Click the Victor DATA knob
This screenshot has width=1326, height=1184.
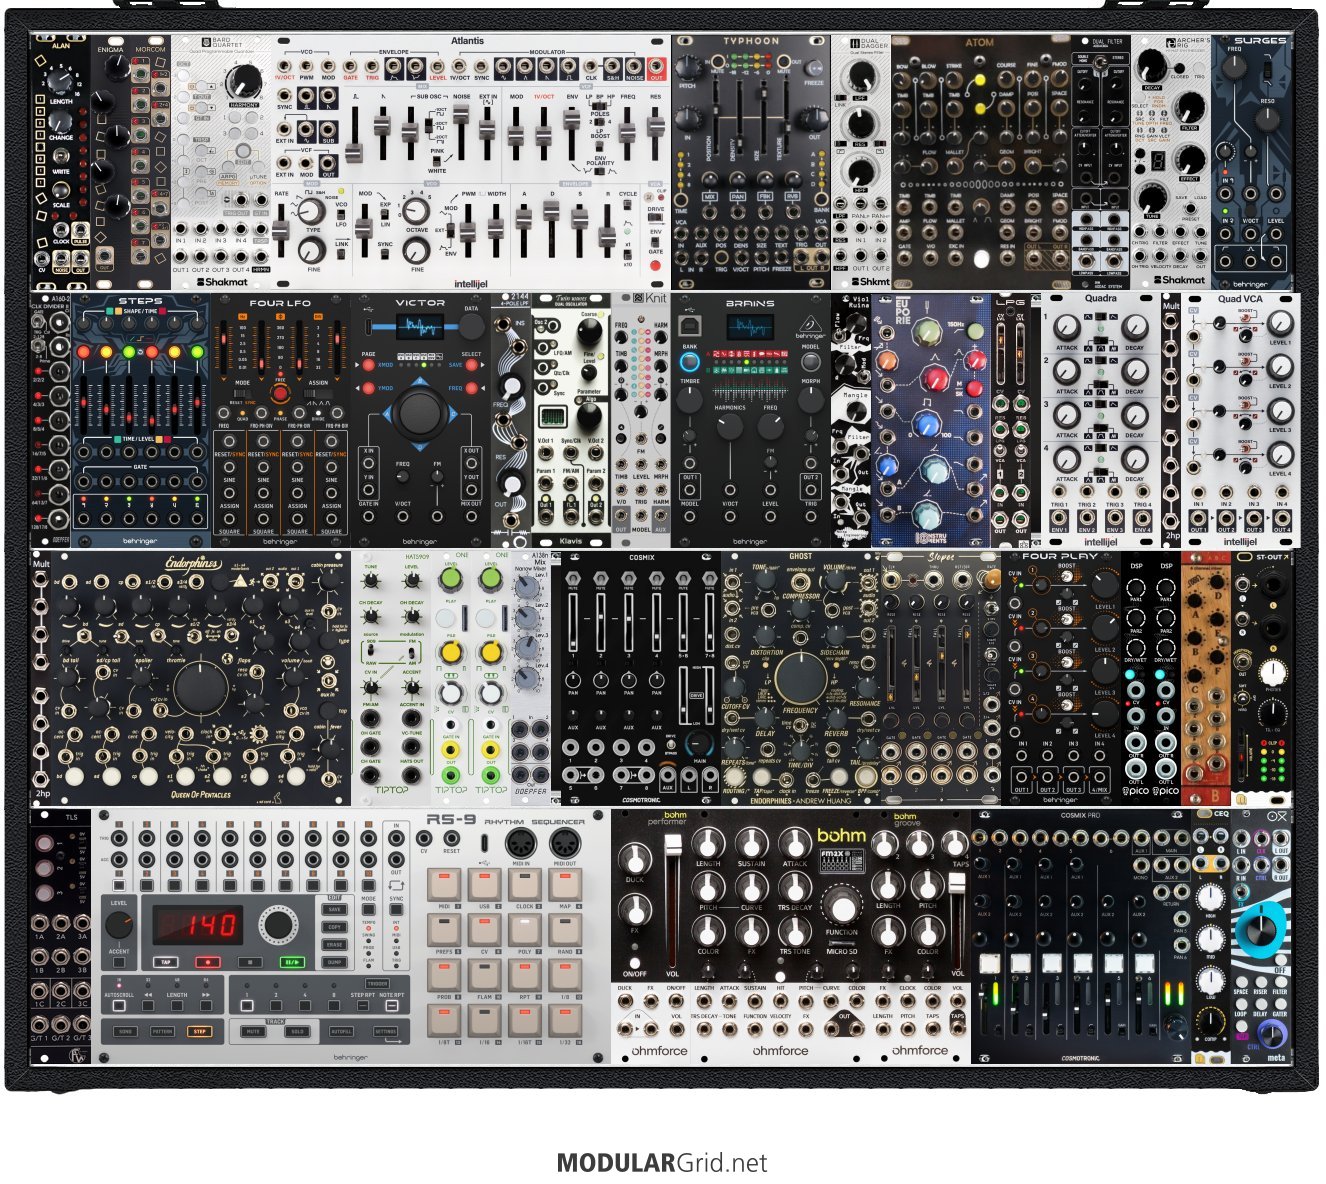pyautogui.click(x=472, y=327)
